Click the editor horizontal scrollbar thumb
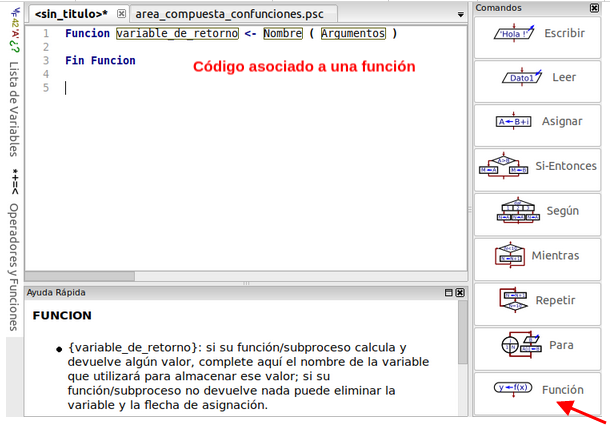Screen dimensions: 610x426 (x=80, y=276)
